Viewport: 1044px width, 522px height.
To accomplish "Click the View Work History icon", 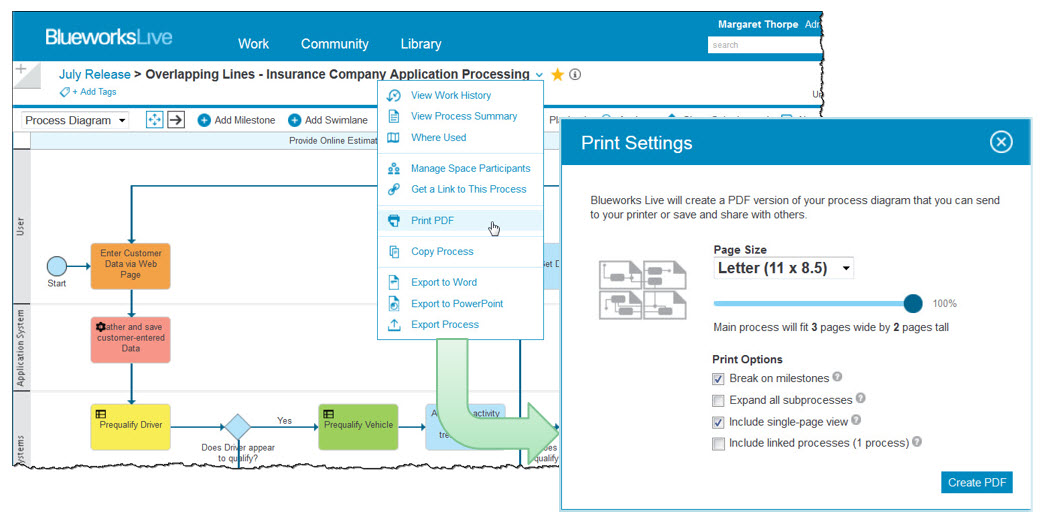I will pos(393,95).
